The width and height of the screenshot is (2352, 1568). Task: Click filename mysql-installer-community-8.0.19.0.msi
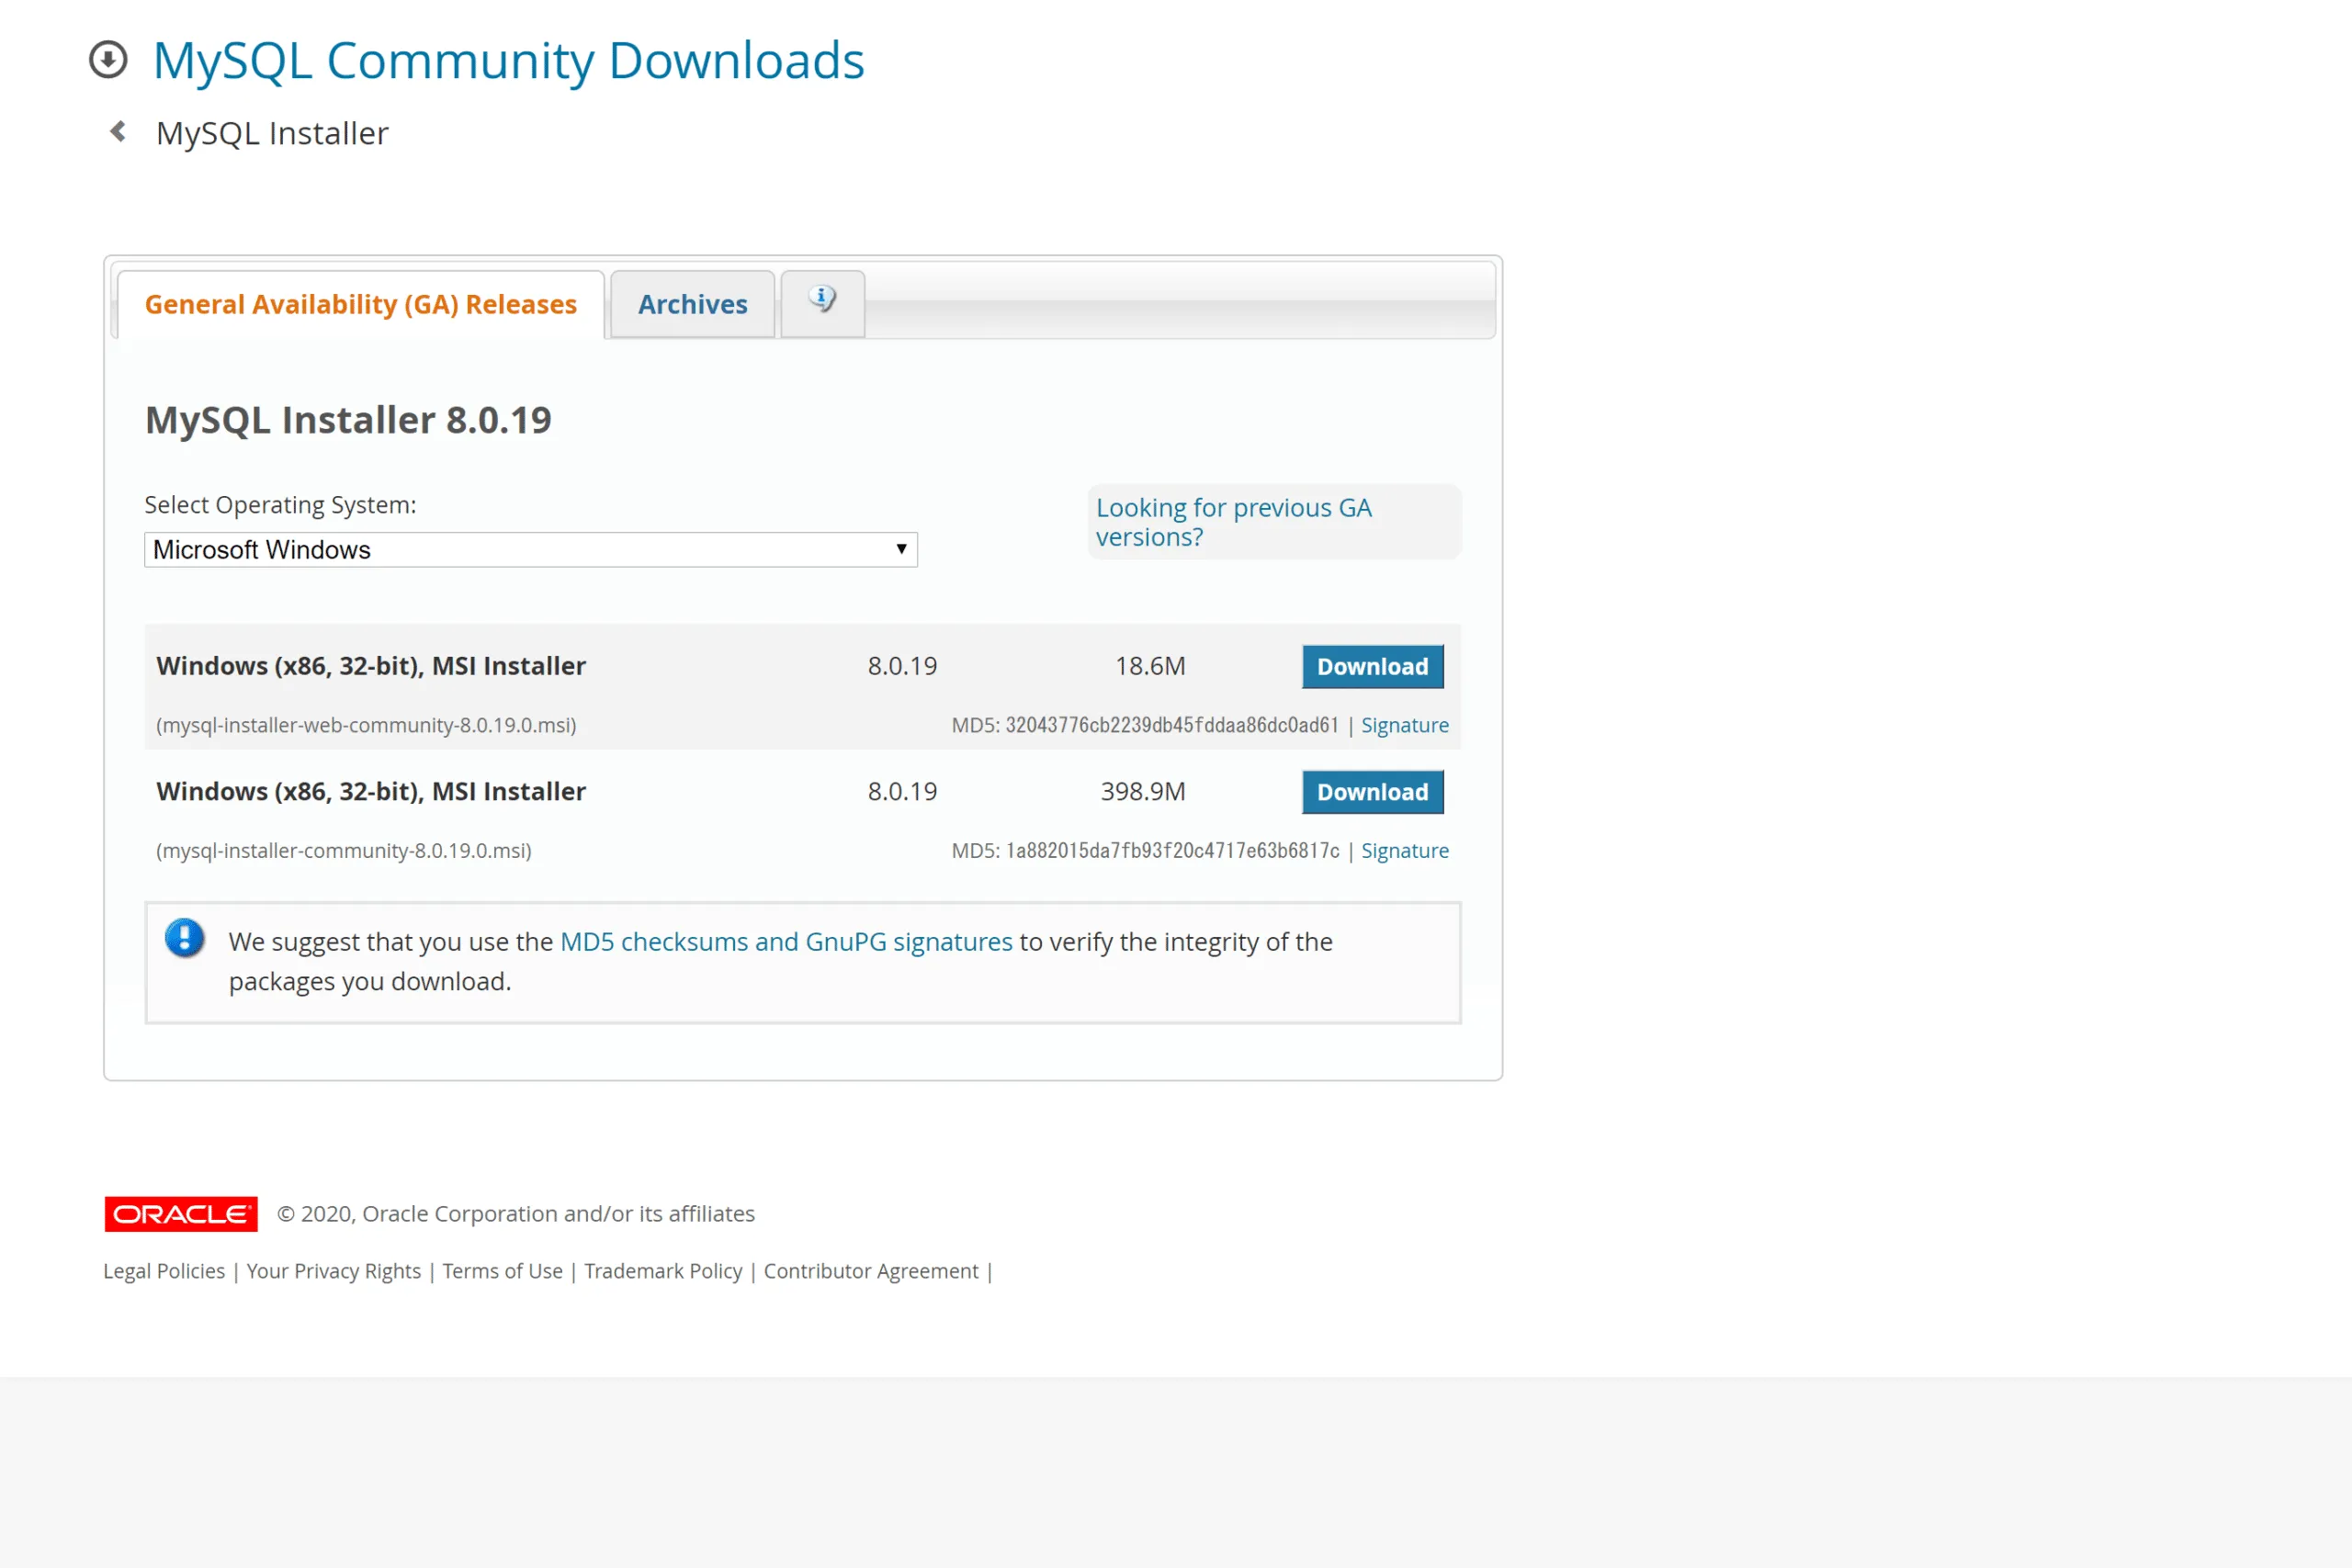pos(344,850)
